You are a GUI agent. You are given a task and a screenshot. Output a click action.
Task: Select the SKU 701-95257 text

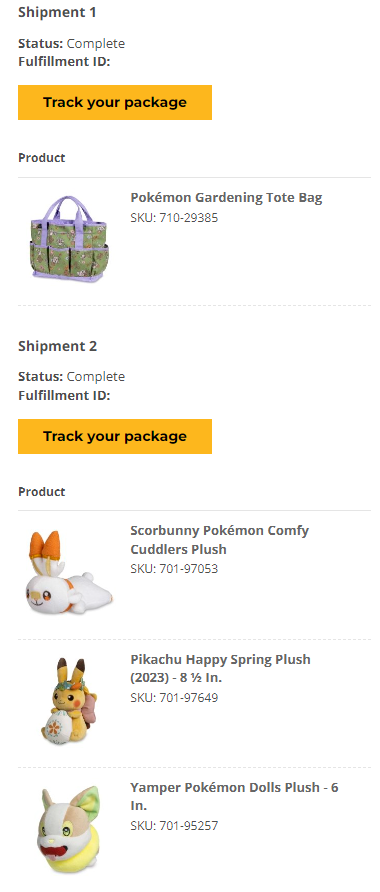click(174, 825)
